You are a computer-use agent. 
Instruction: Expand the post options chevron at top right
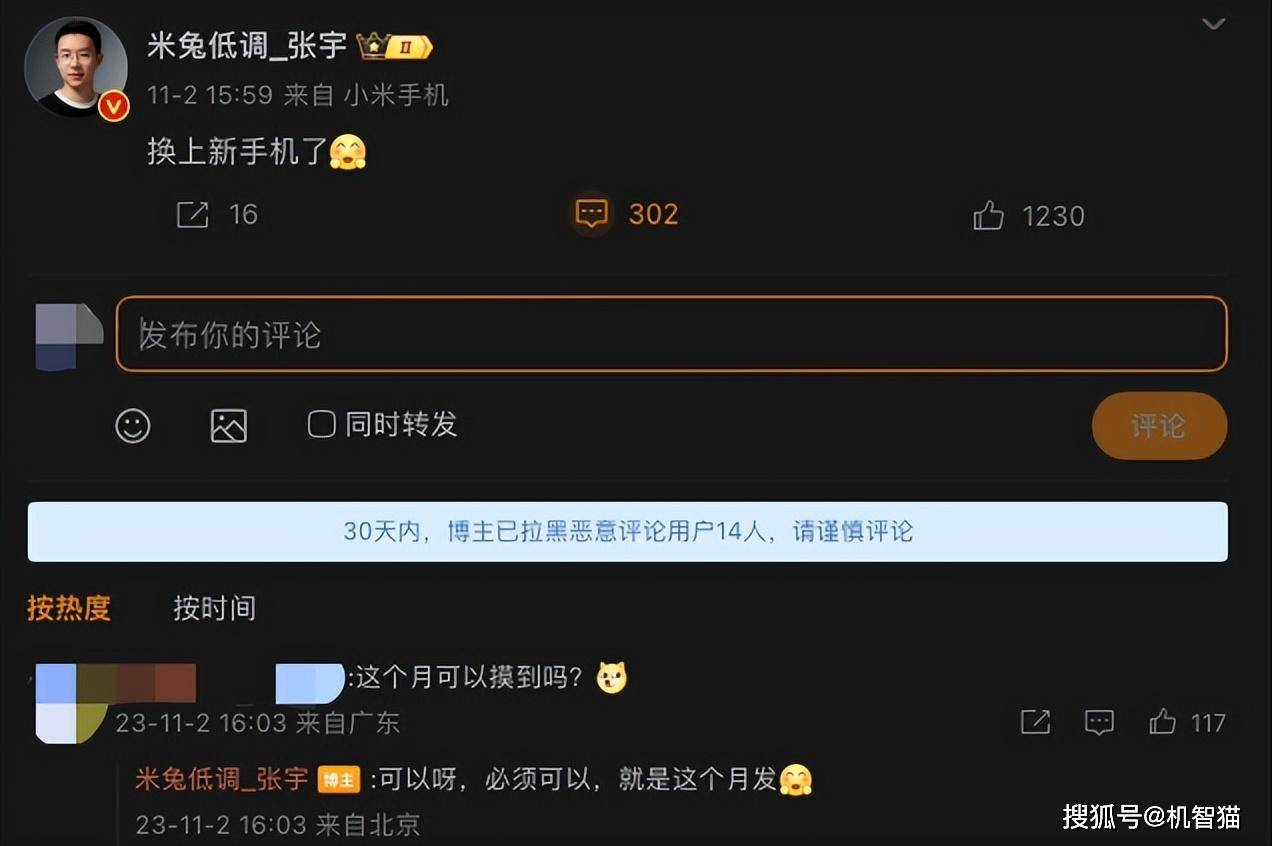pyautogui.click(x=1213, y=24)
